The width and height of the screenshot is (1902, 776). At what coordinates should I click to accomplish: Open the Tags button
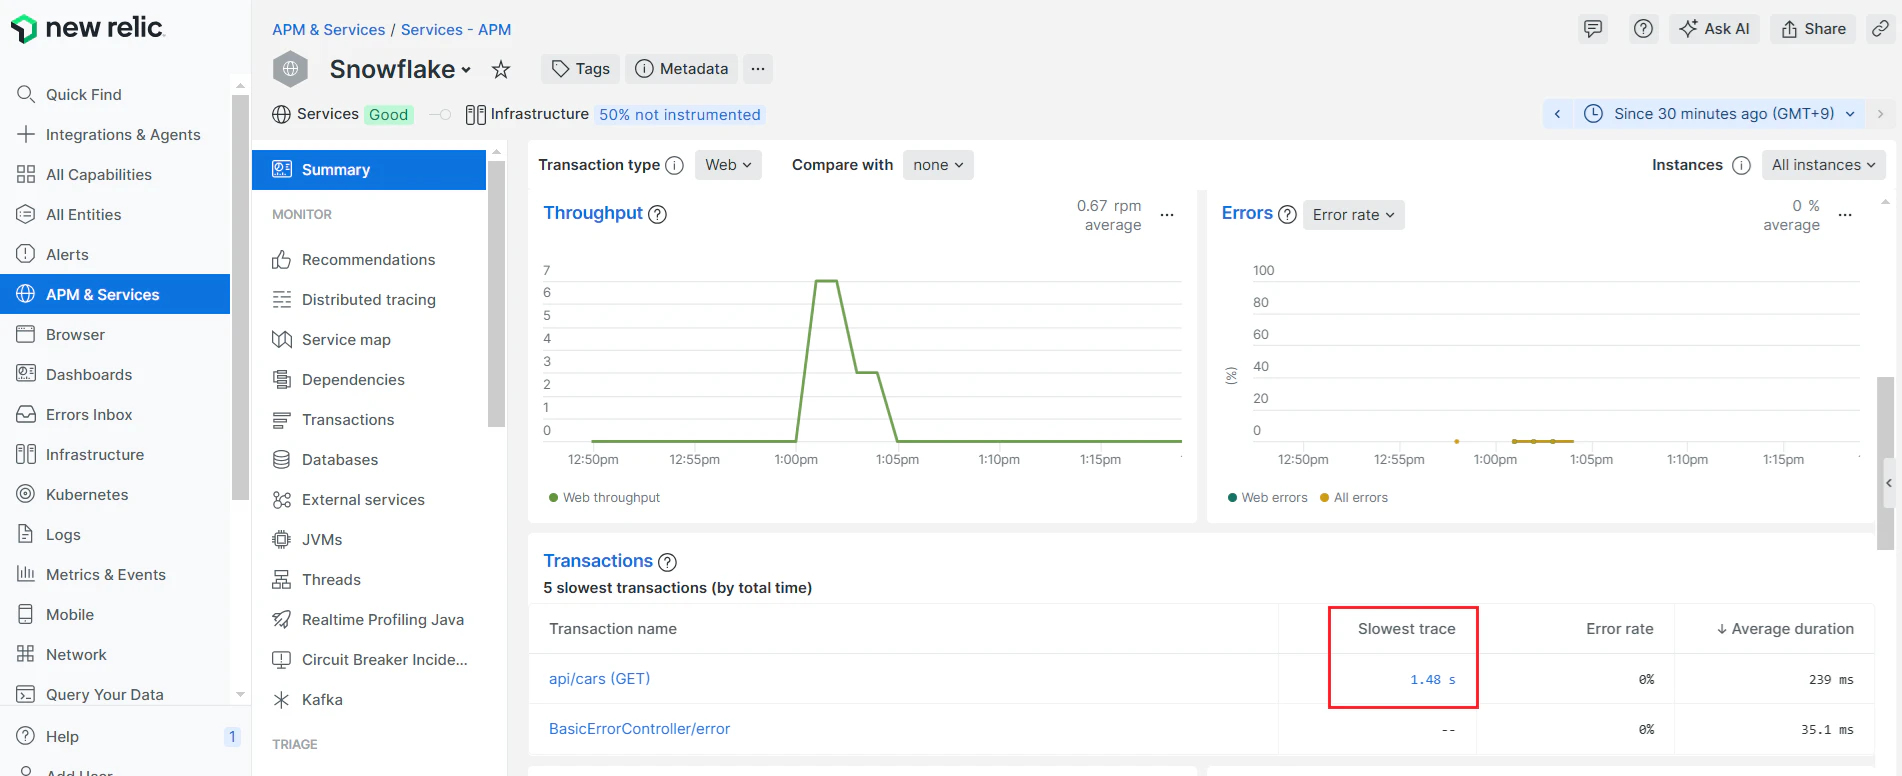pos(581,69)
